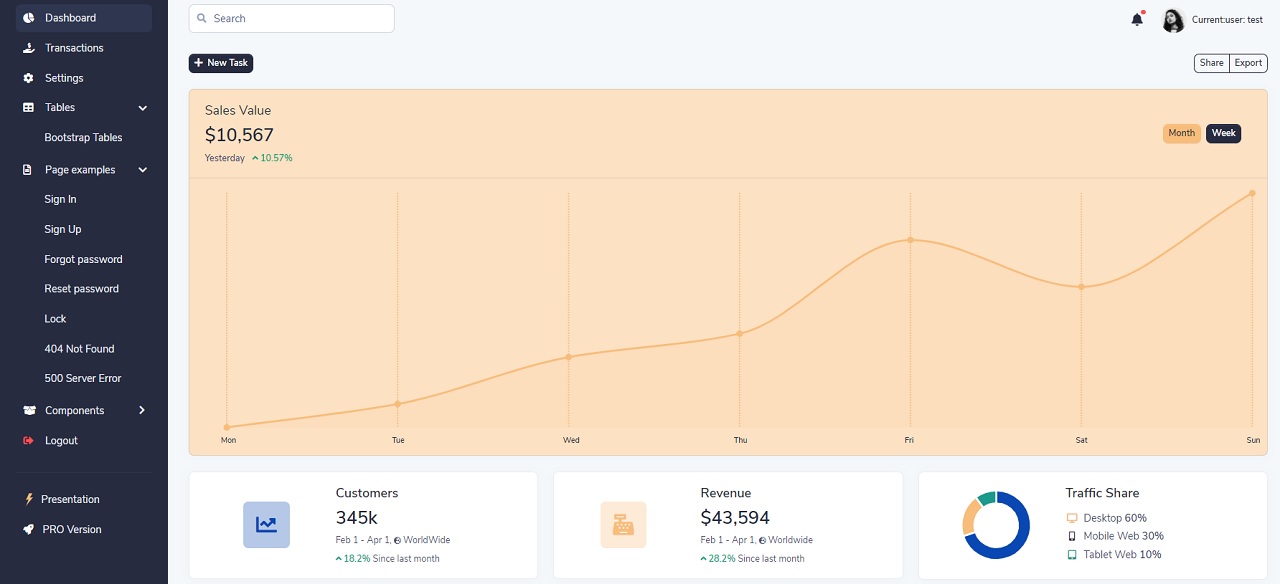Viewport: 1280px width, 584px height.
Task: Click the Export button
Action: click(1248, 63)
